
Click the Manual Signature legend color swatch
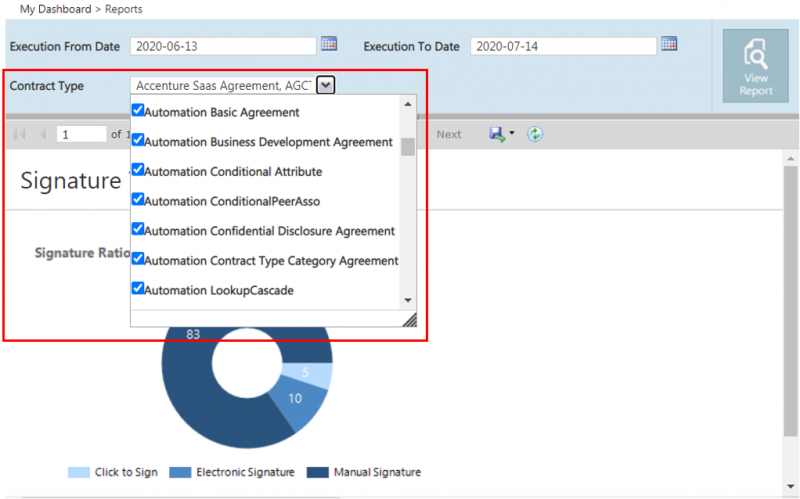320,472
